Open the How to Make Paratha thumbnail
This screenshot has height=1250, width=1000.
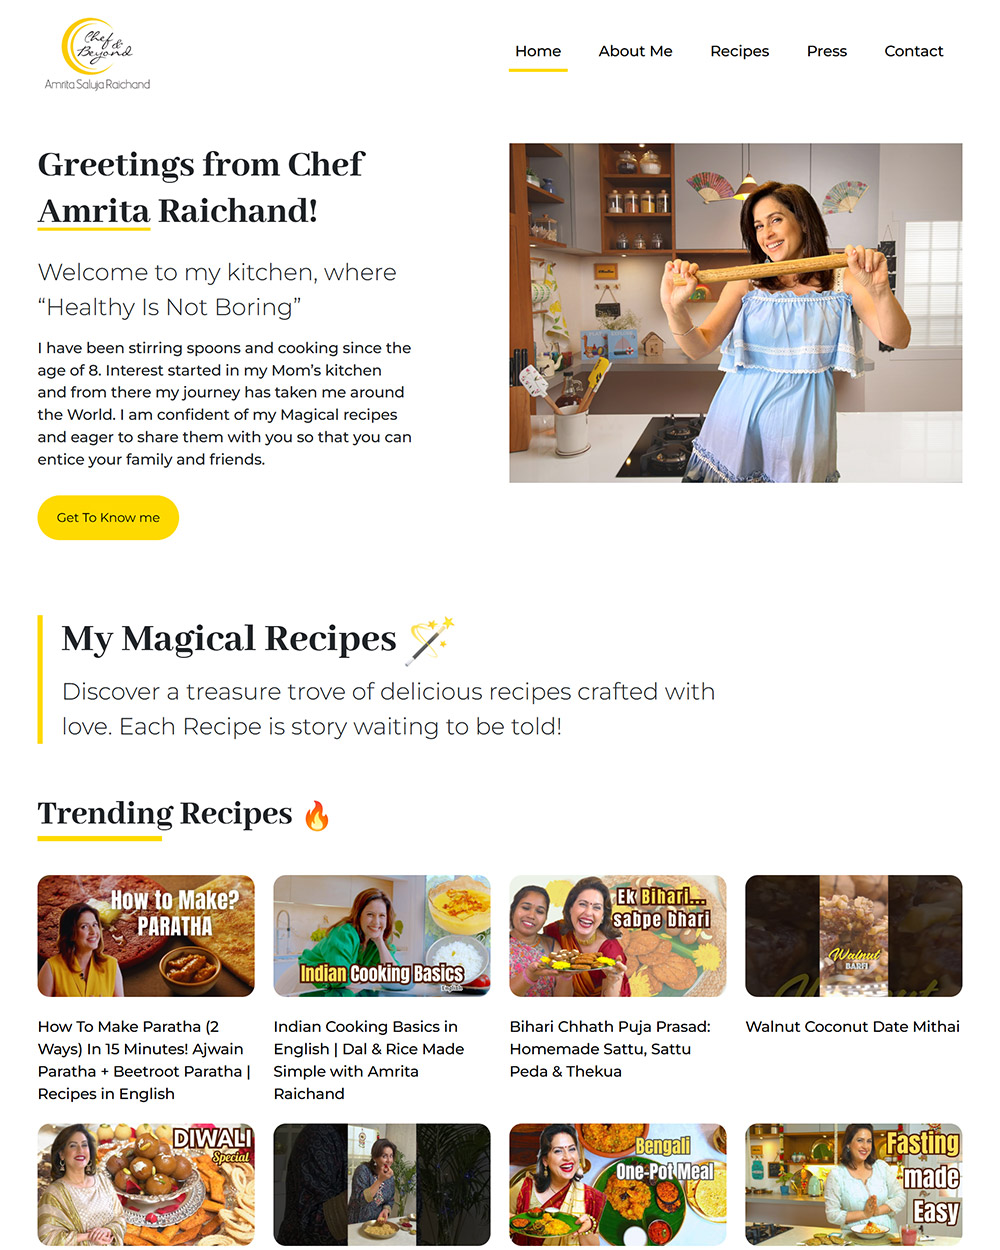pos(146,936)
